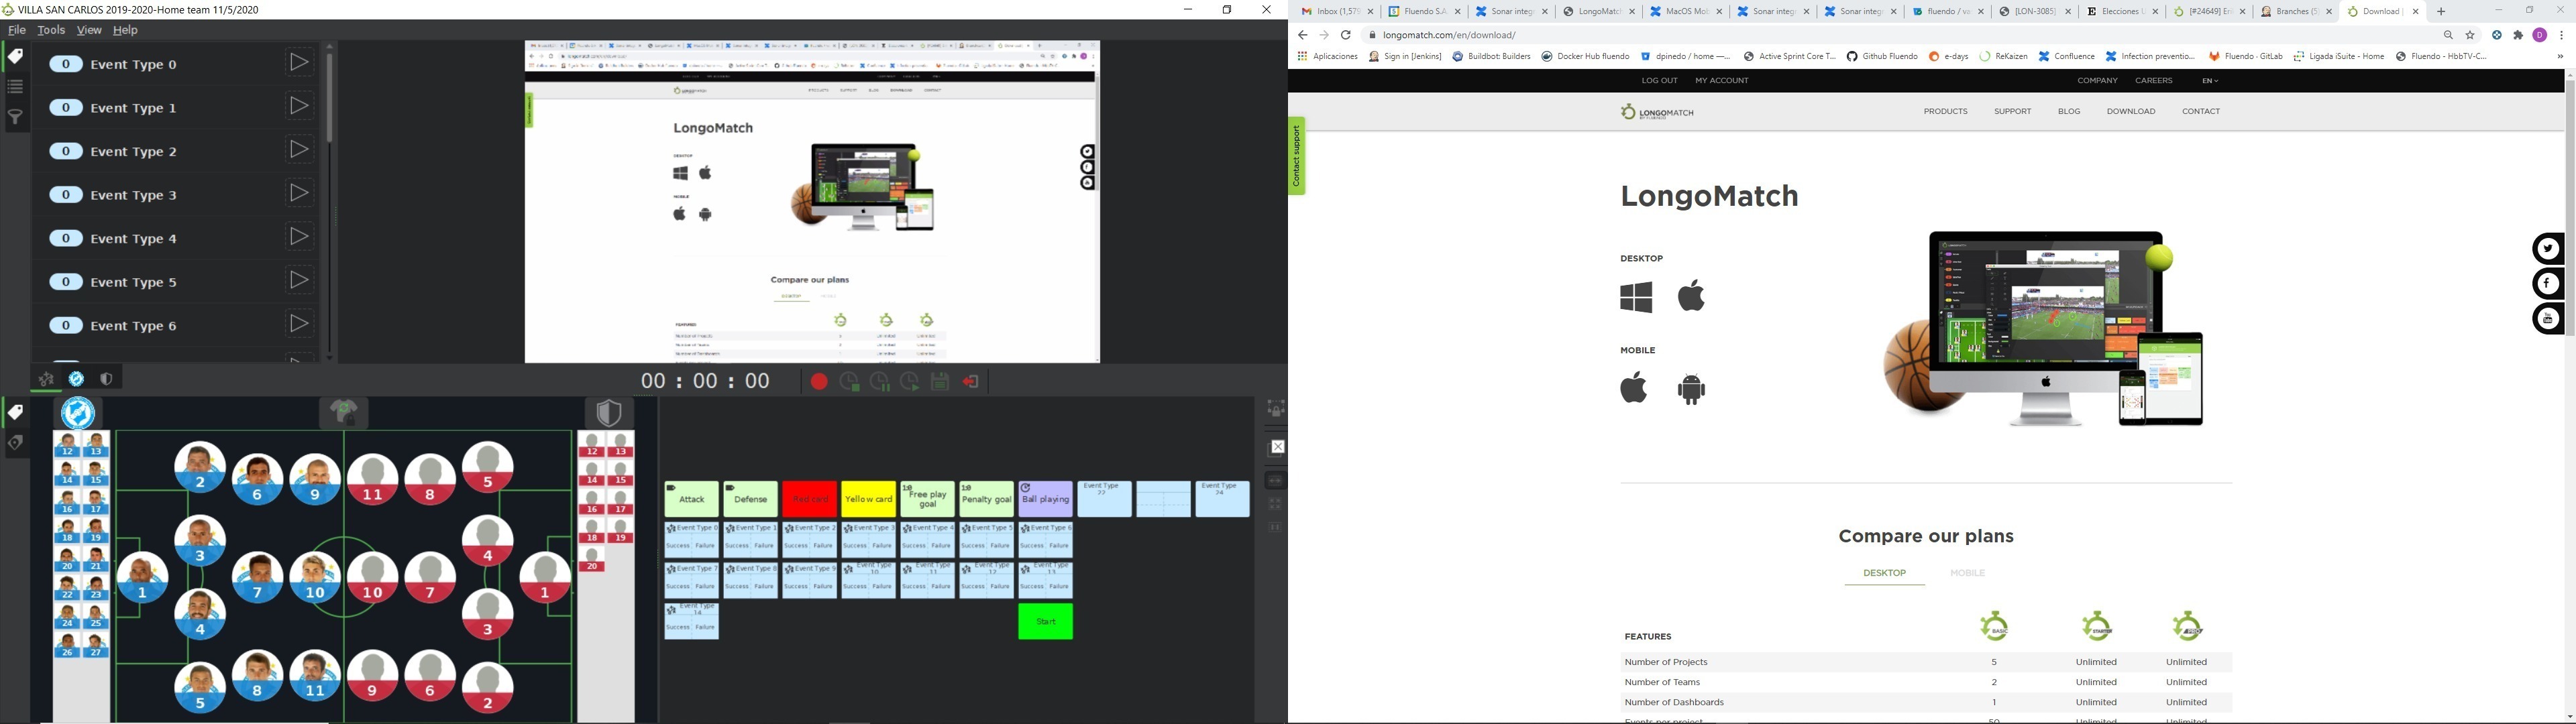2576x724 pixels.
Task: Select blue home player number 10
Action: click(x=315, y=579)
